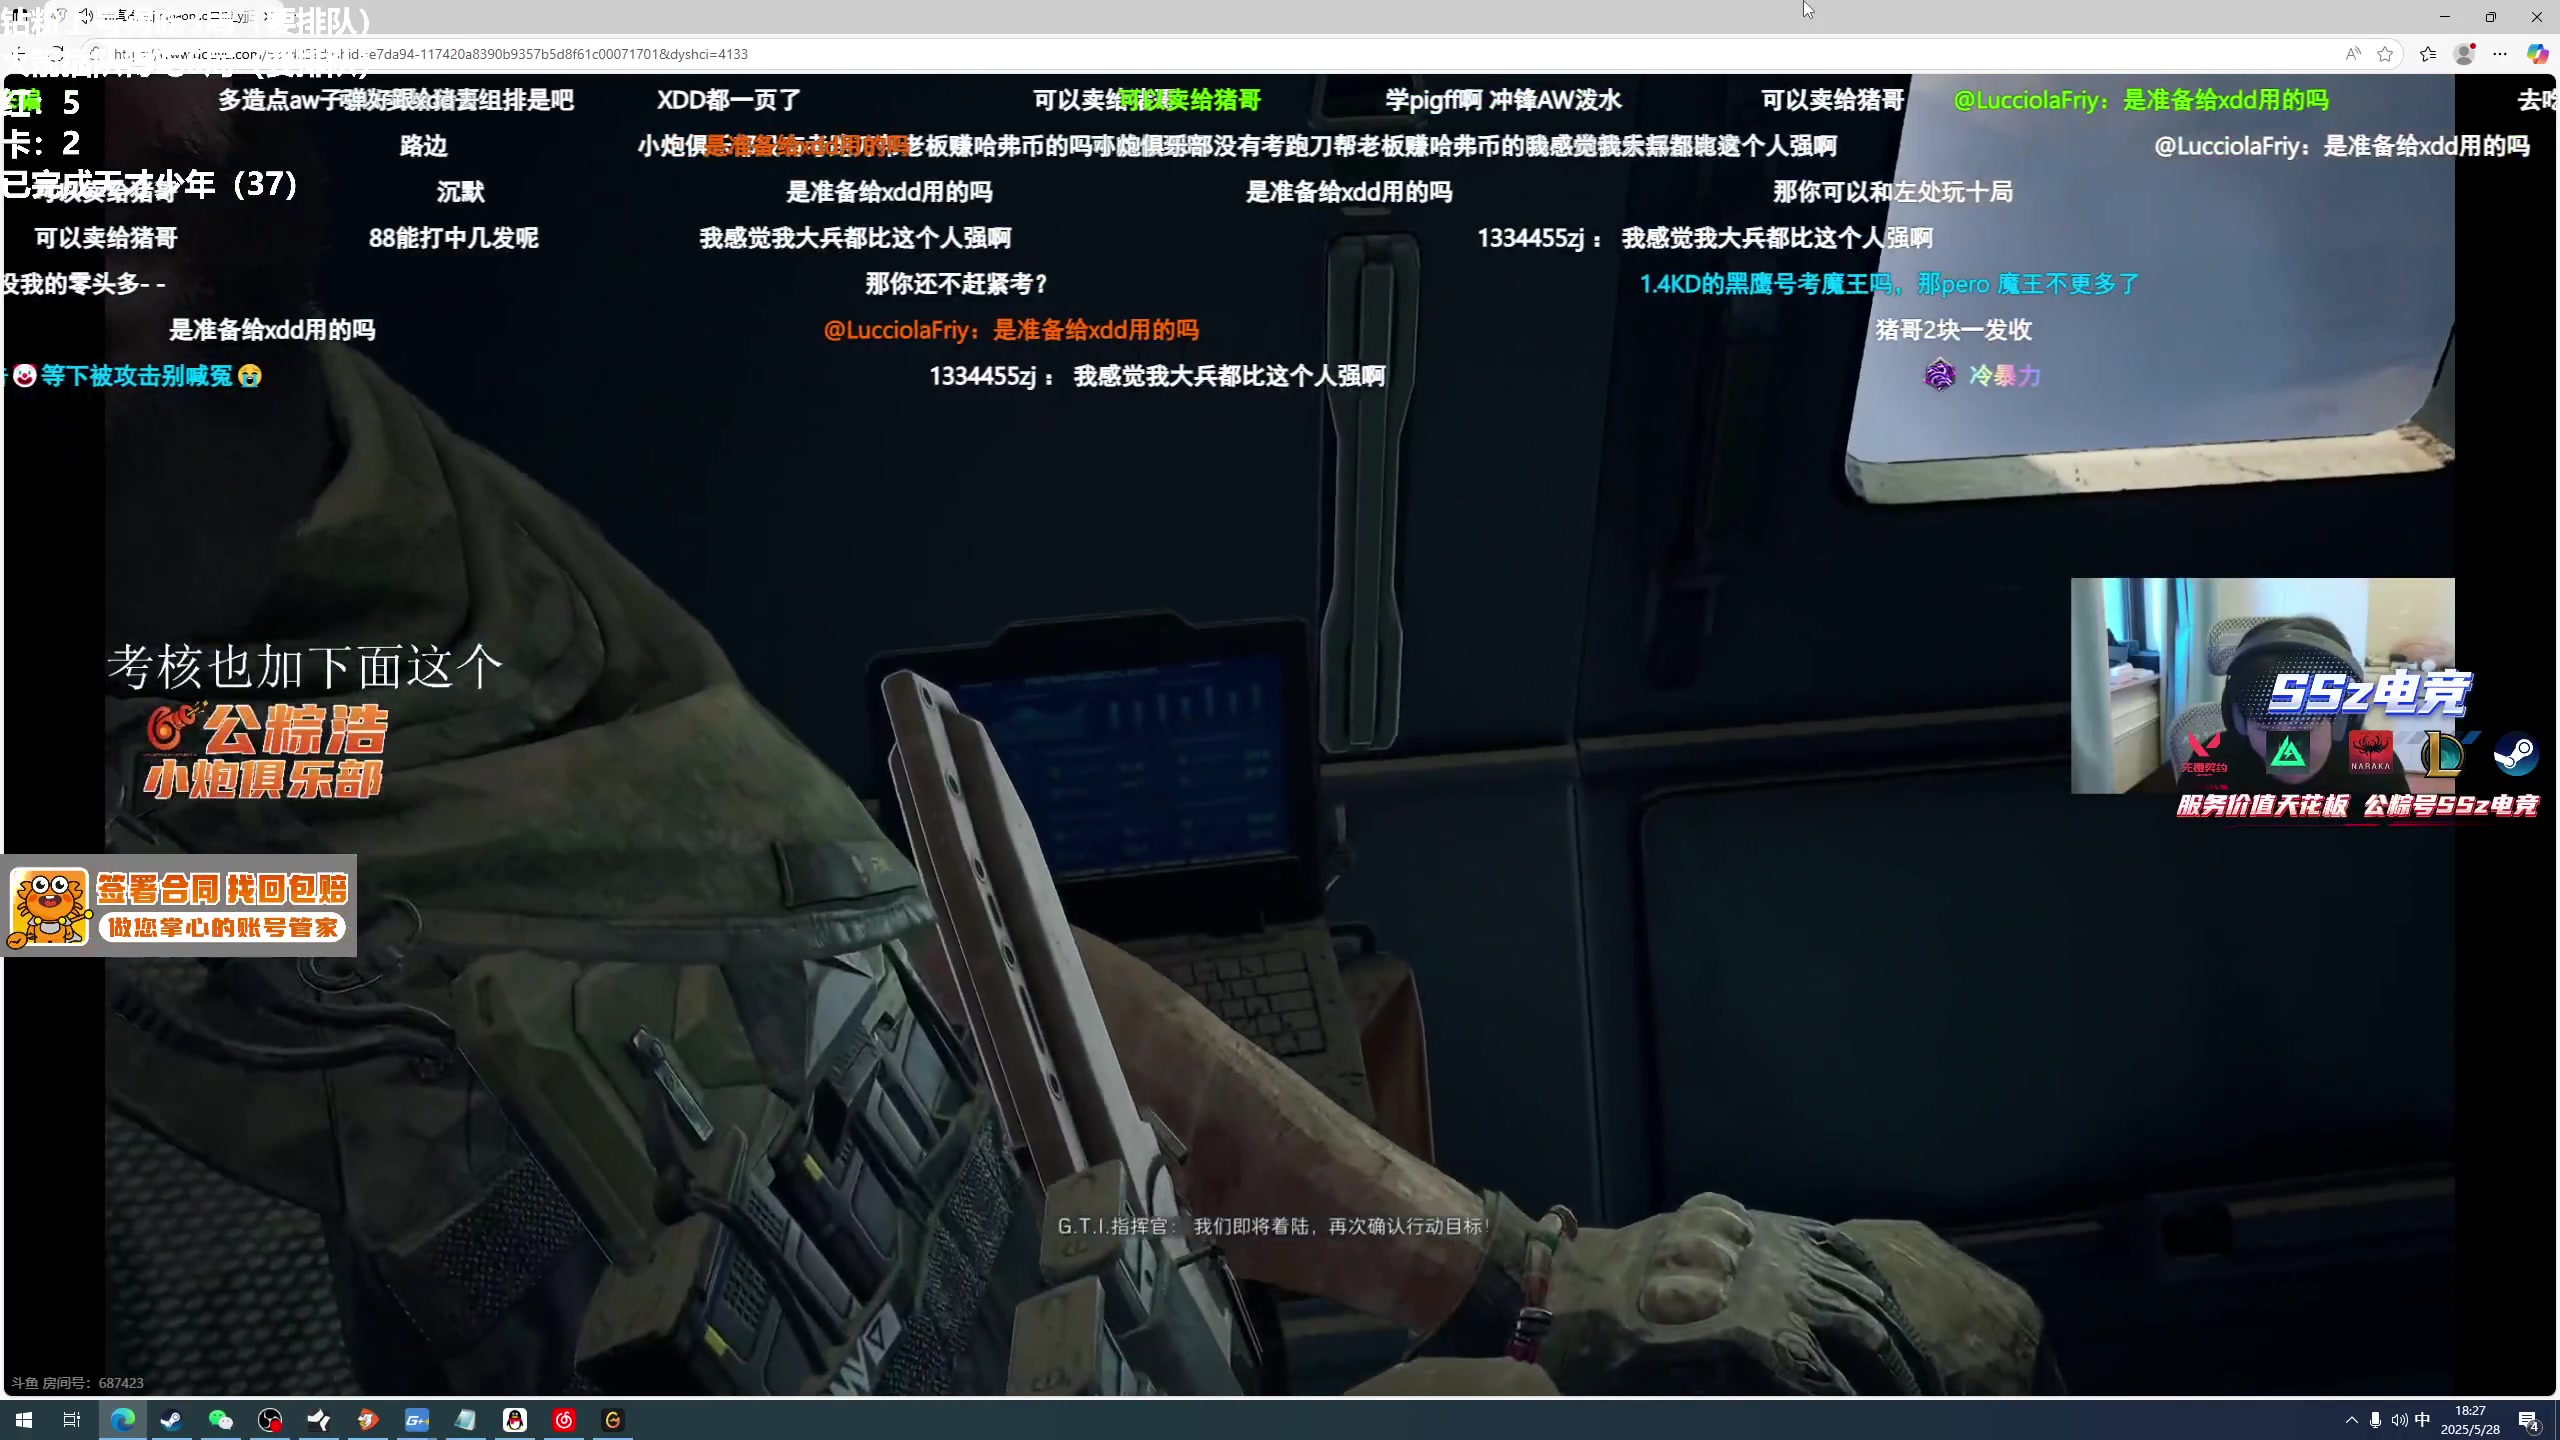Open Task View on the taskbar
The height and width of the screenshot is (1440, 2560).
coord(72,1420)
